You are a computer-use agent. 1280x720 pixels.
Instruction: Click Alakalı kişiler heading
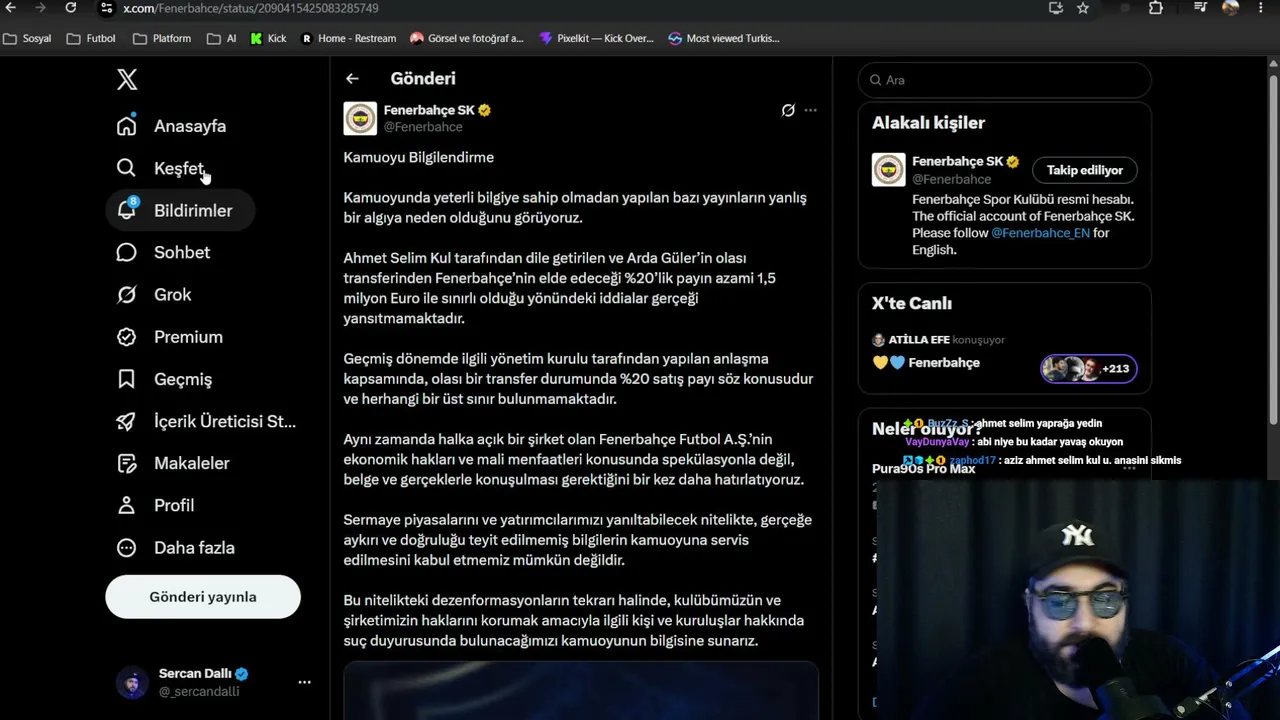tap(928, 123)
